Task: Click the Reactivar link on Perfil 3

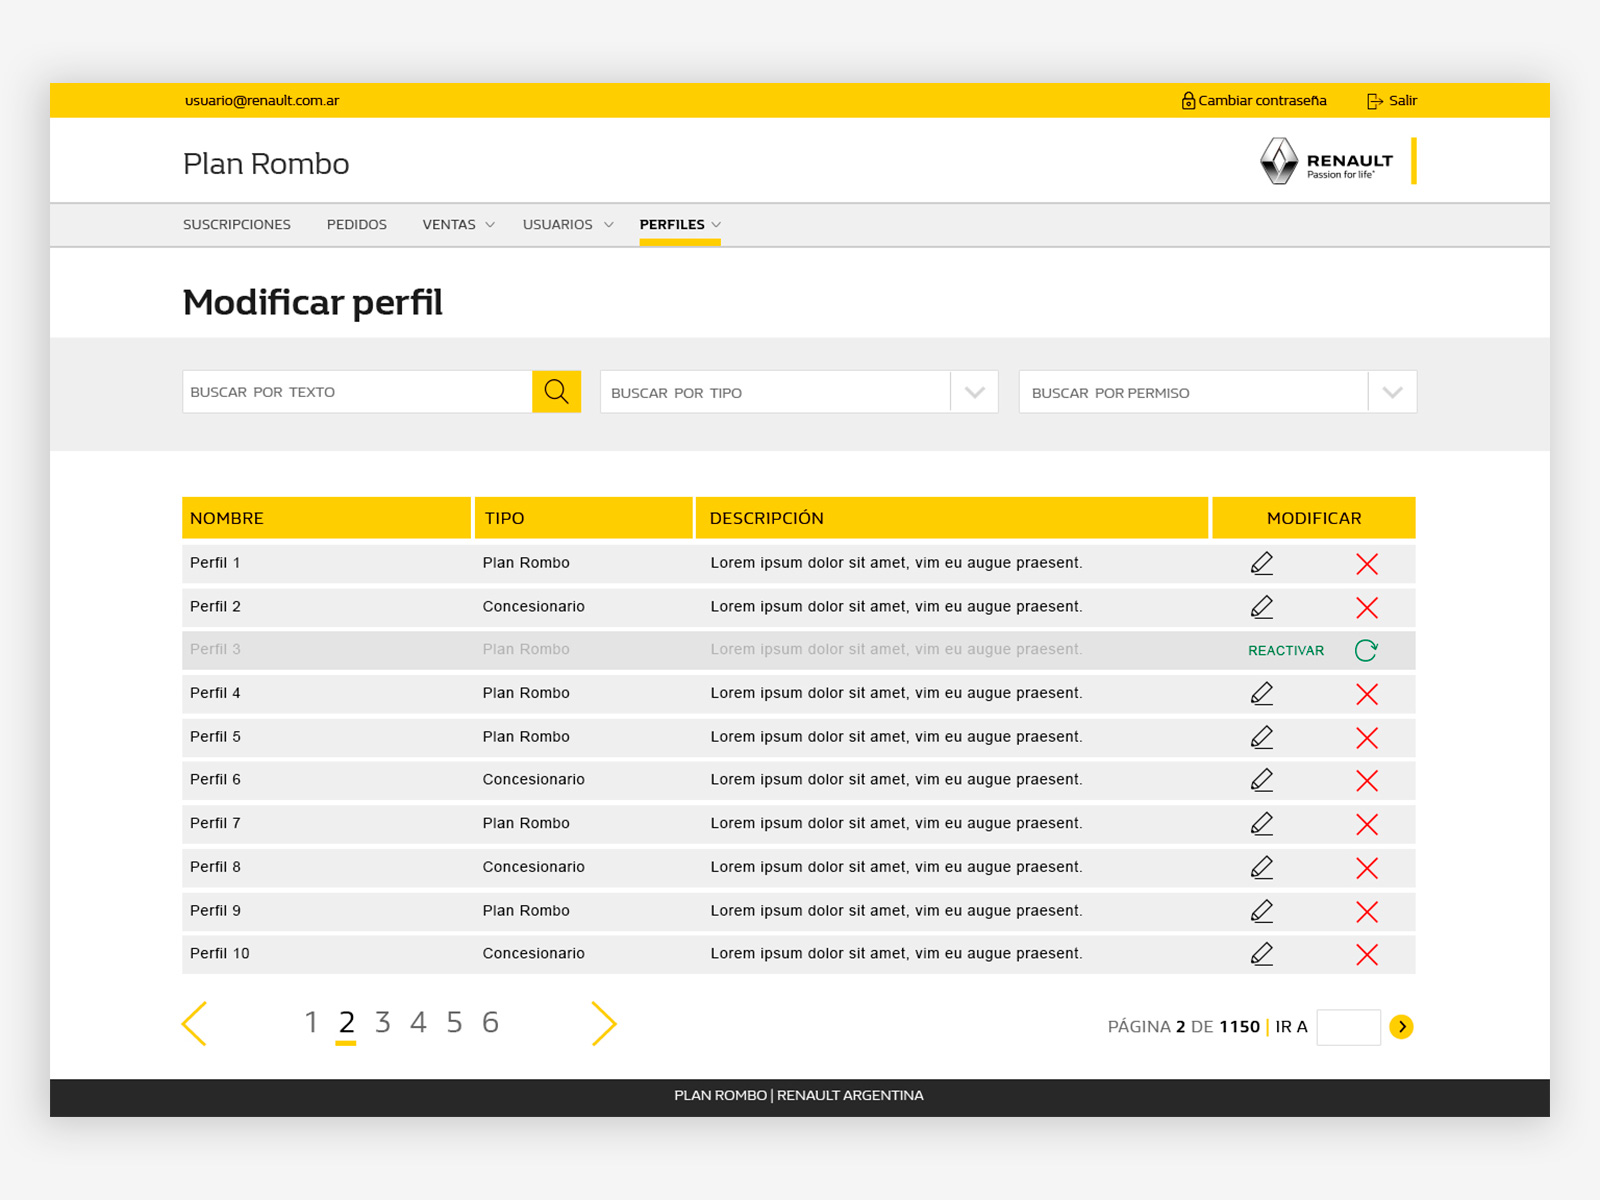Action: pos(1286,651)
